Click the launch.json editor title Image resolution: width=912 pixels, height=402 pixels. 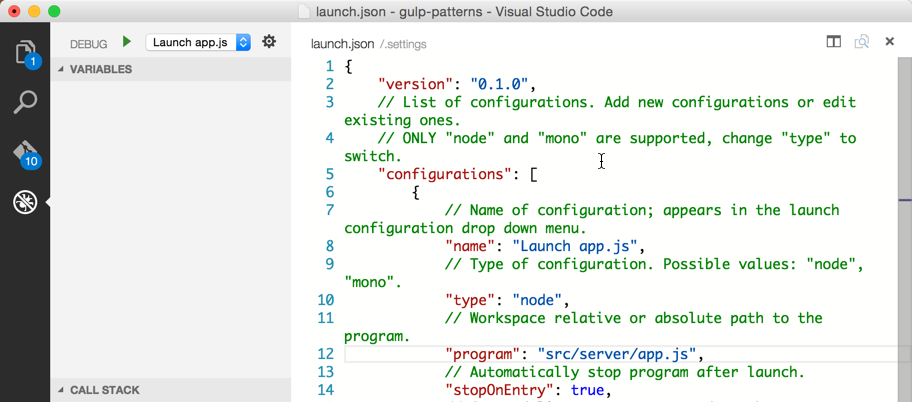(x=343, y=44)
